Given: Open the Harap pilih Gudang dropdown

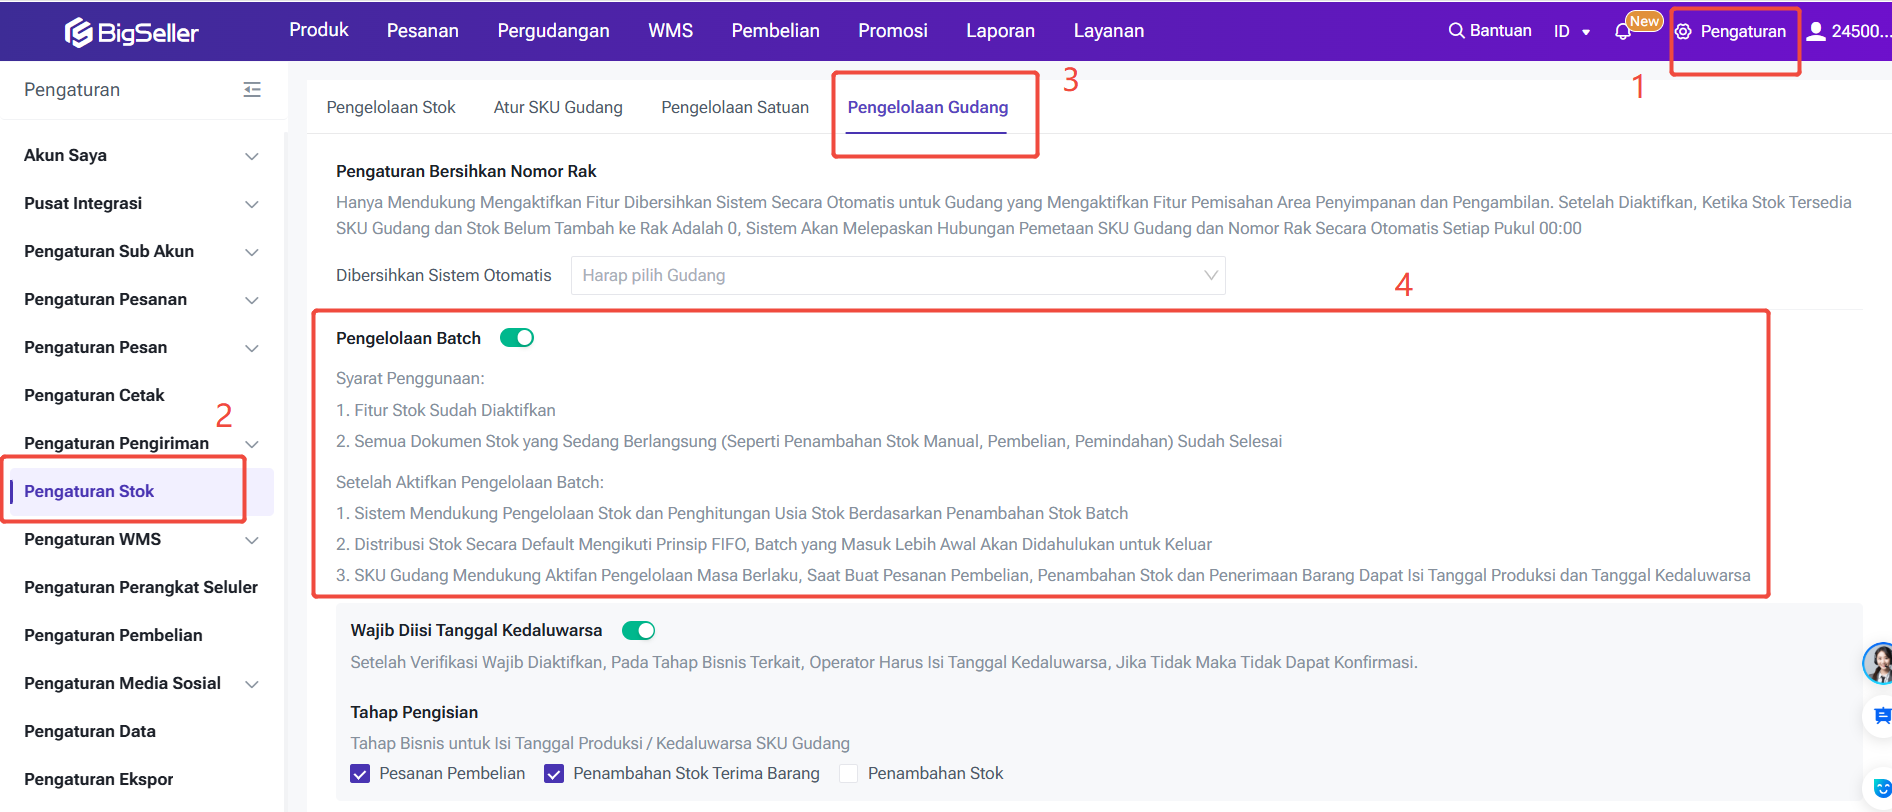Looking at the screenshot, I should 897,276.
